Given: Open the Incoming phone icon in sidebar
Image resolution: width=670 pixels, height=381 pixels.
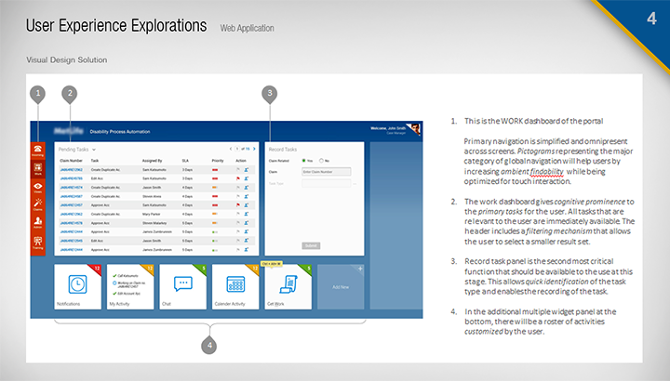Looking at the screenshot, I should [x=38, y=149].
